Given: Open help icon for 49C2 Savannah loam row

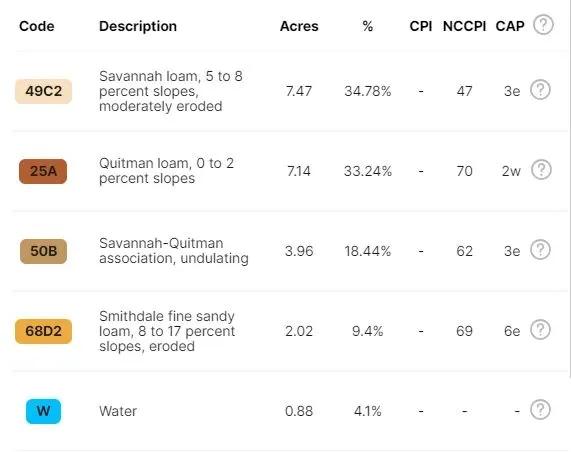Looking at the screenshot, I should coord(540,90).
